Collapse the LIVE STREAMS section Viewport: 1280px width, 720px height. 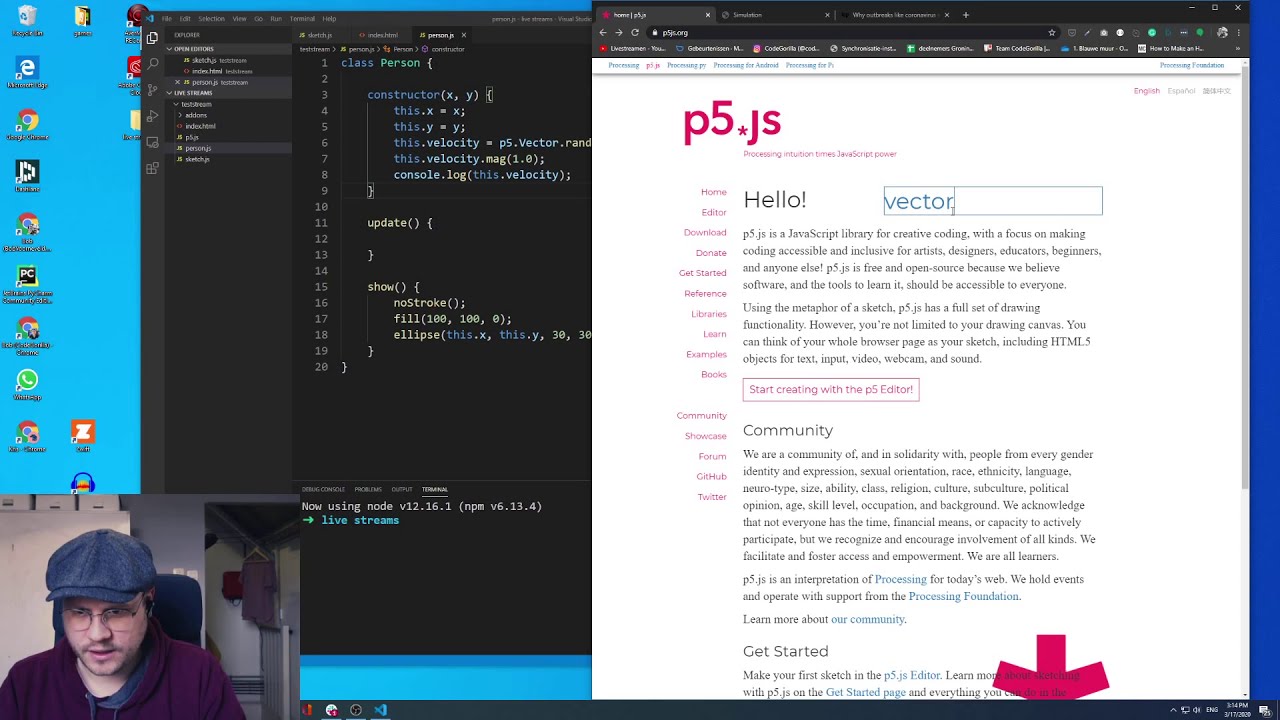tap(169, 93)
